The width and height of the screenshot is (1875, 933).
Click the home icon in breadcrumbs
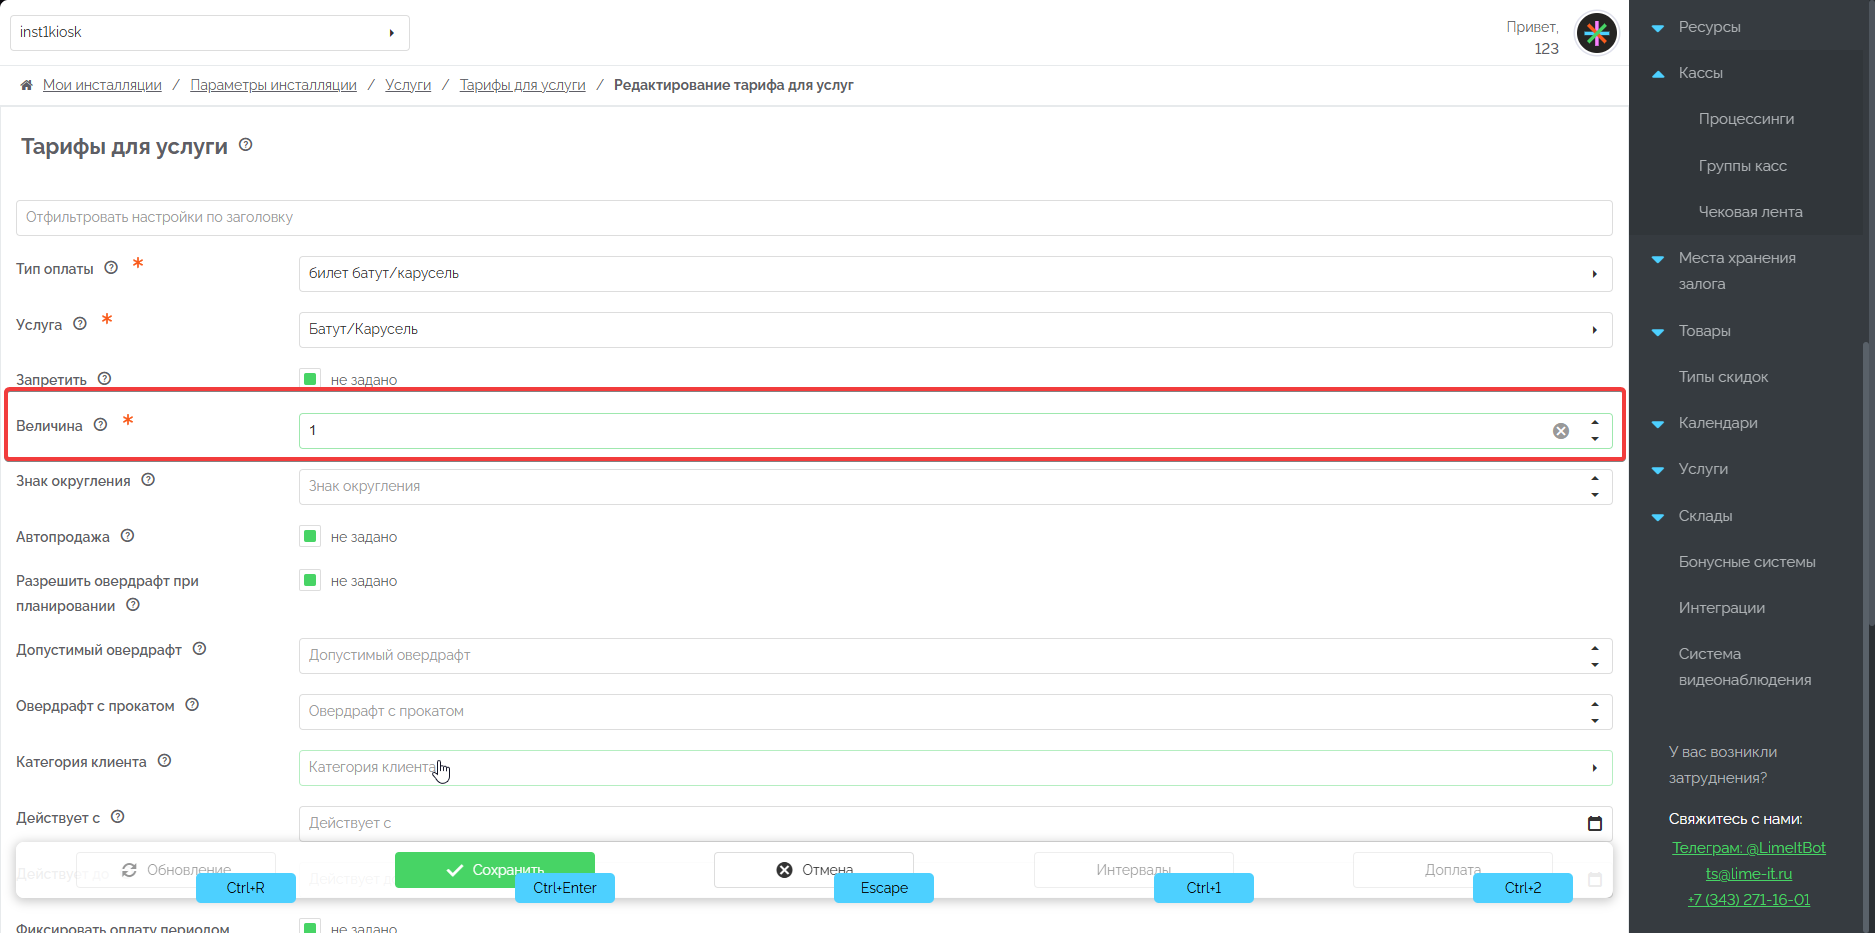pos(27,85)
